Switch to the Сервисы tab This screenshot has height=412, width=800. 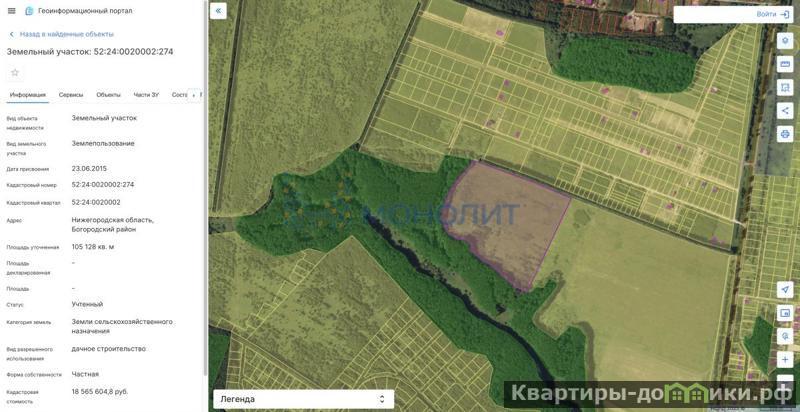[71, 95]
